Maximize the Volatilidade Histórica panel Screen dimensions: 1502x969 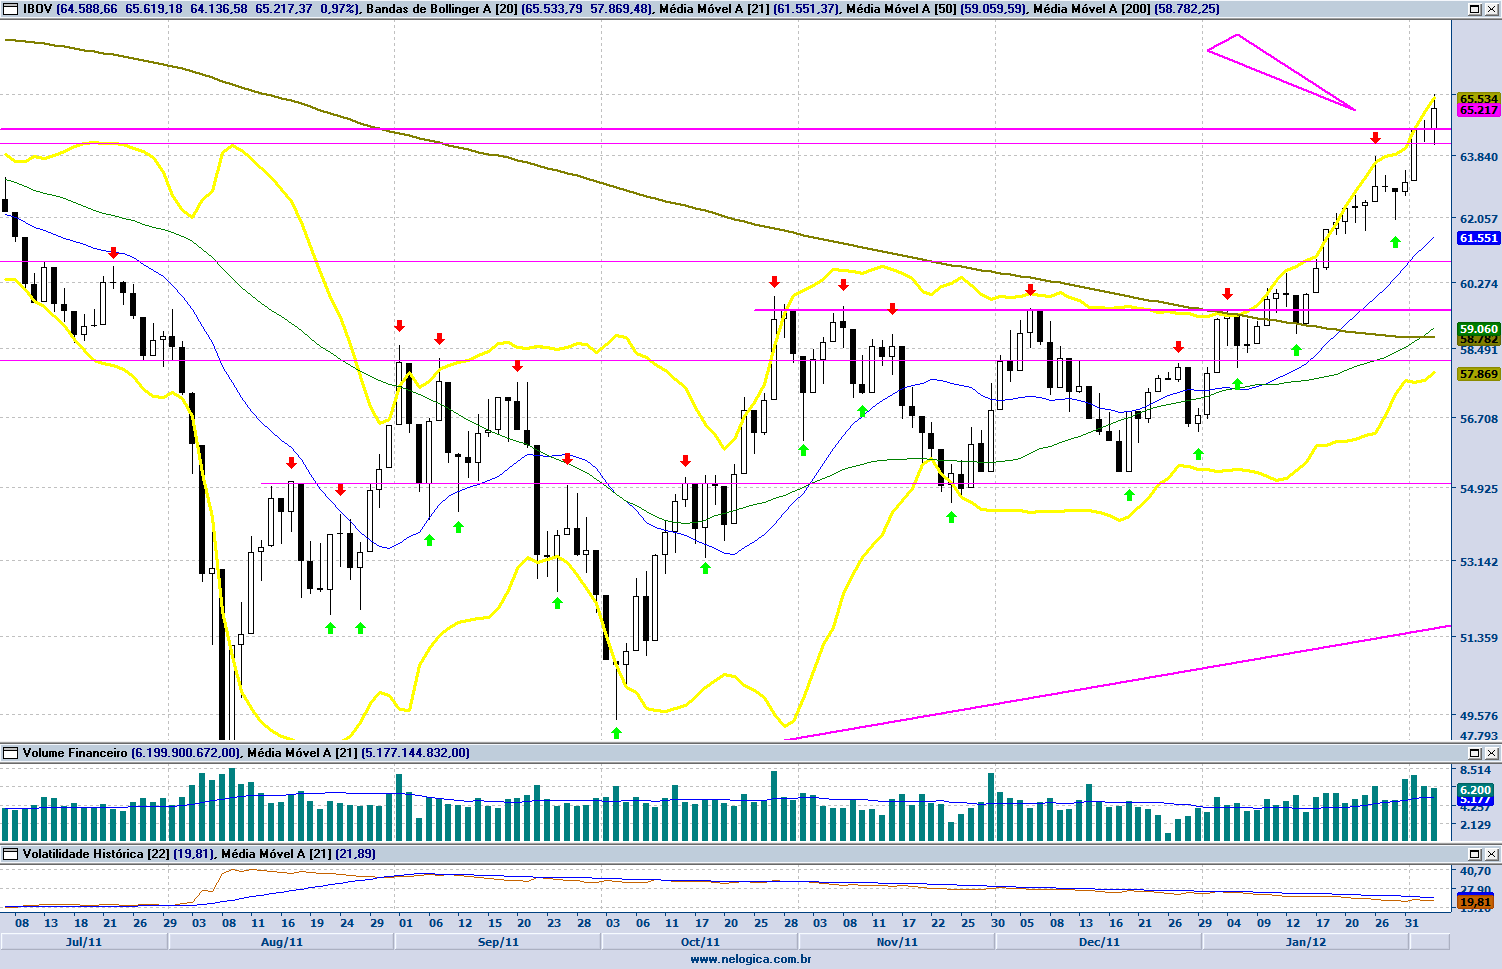(1475, 854)
